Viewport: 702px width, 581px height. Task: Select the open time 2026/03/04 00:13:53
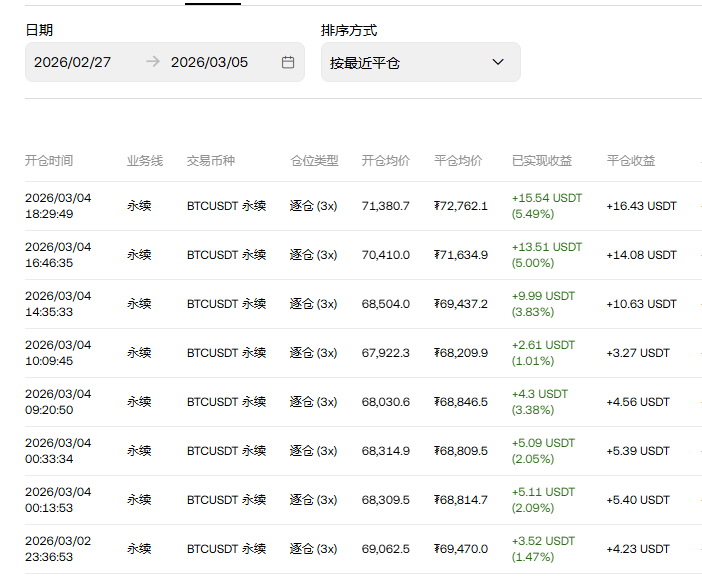[58, 500]
